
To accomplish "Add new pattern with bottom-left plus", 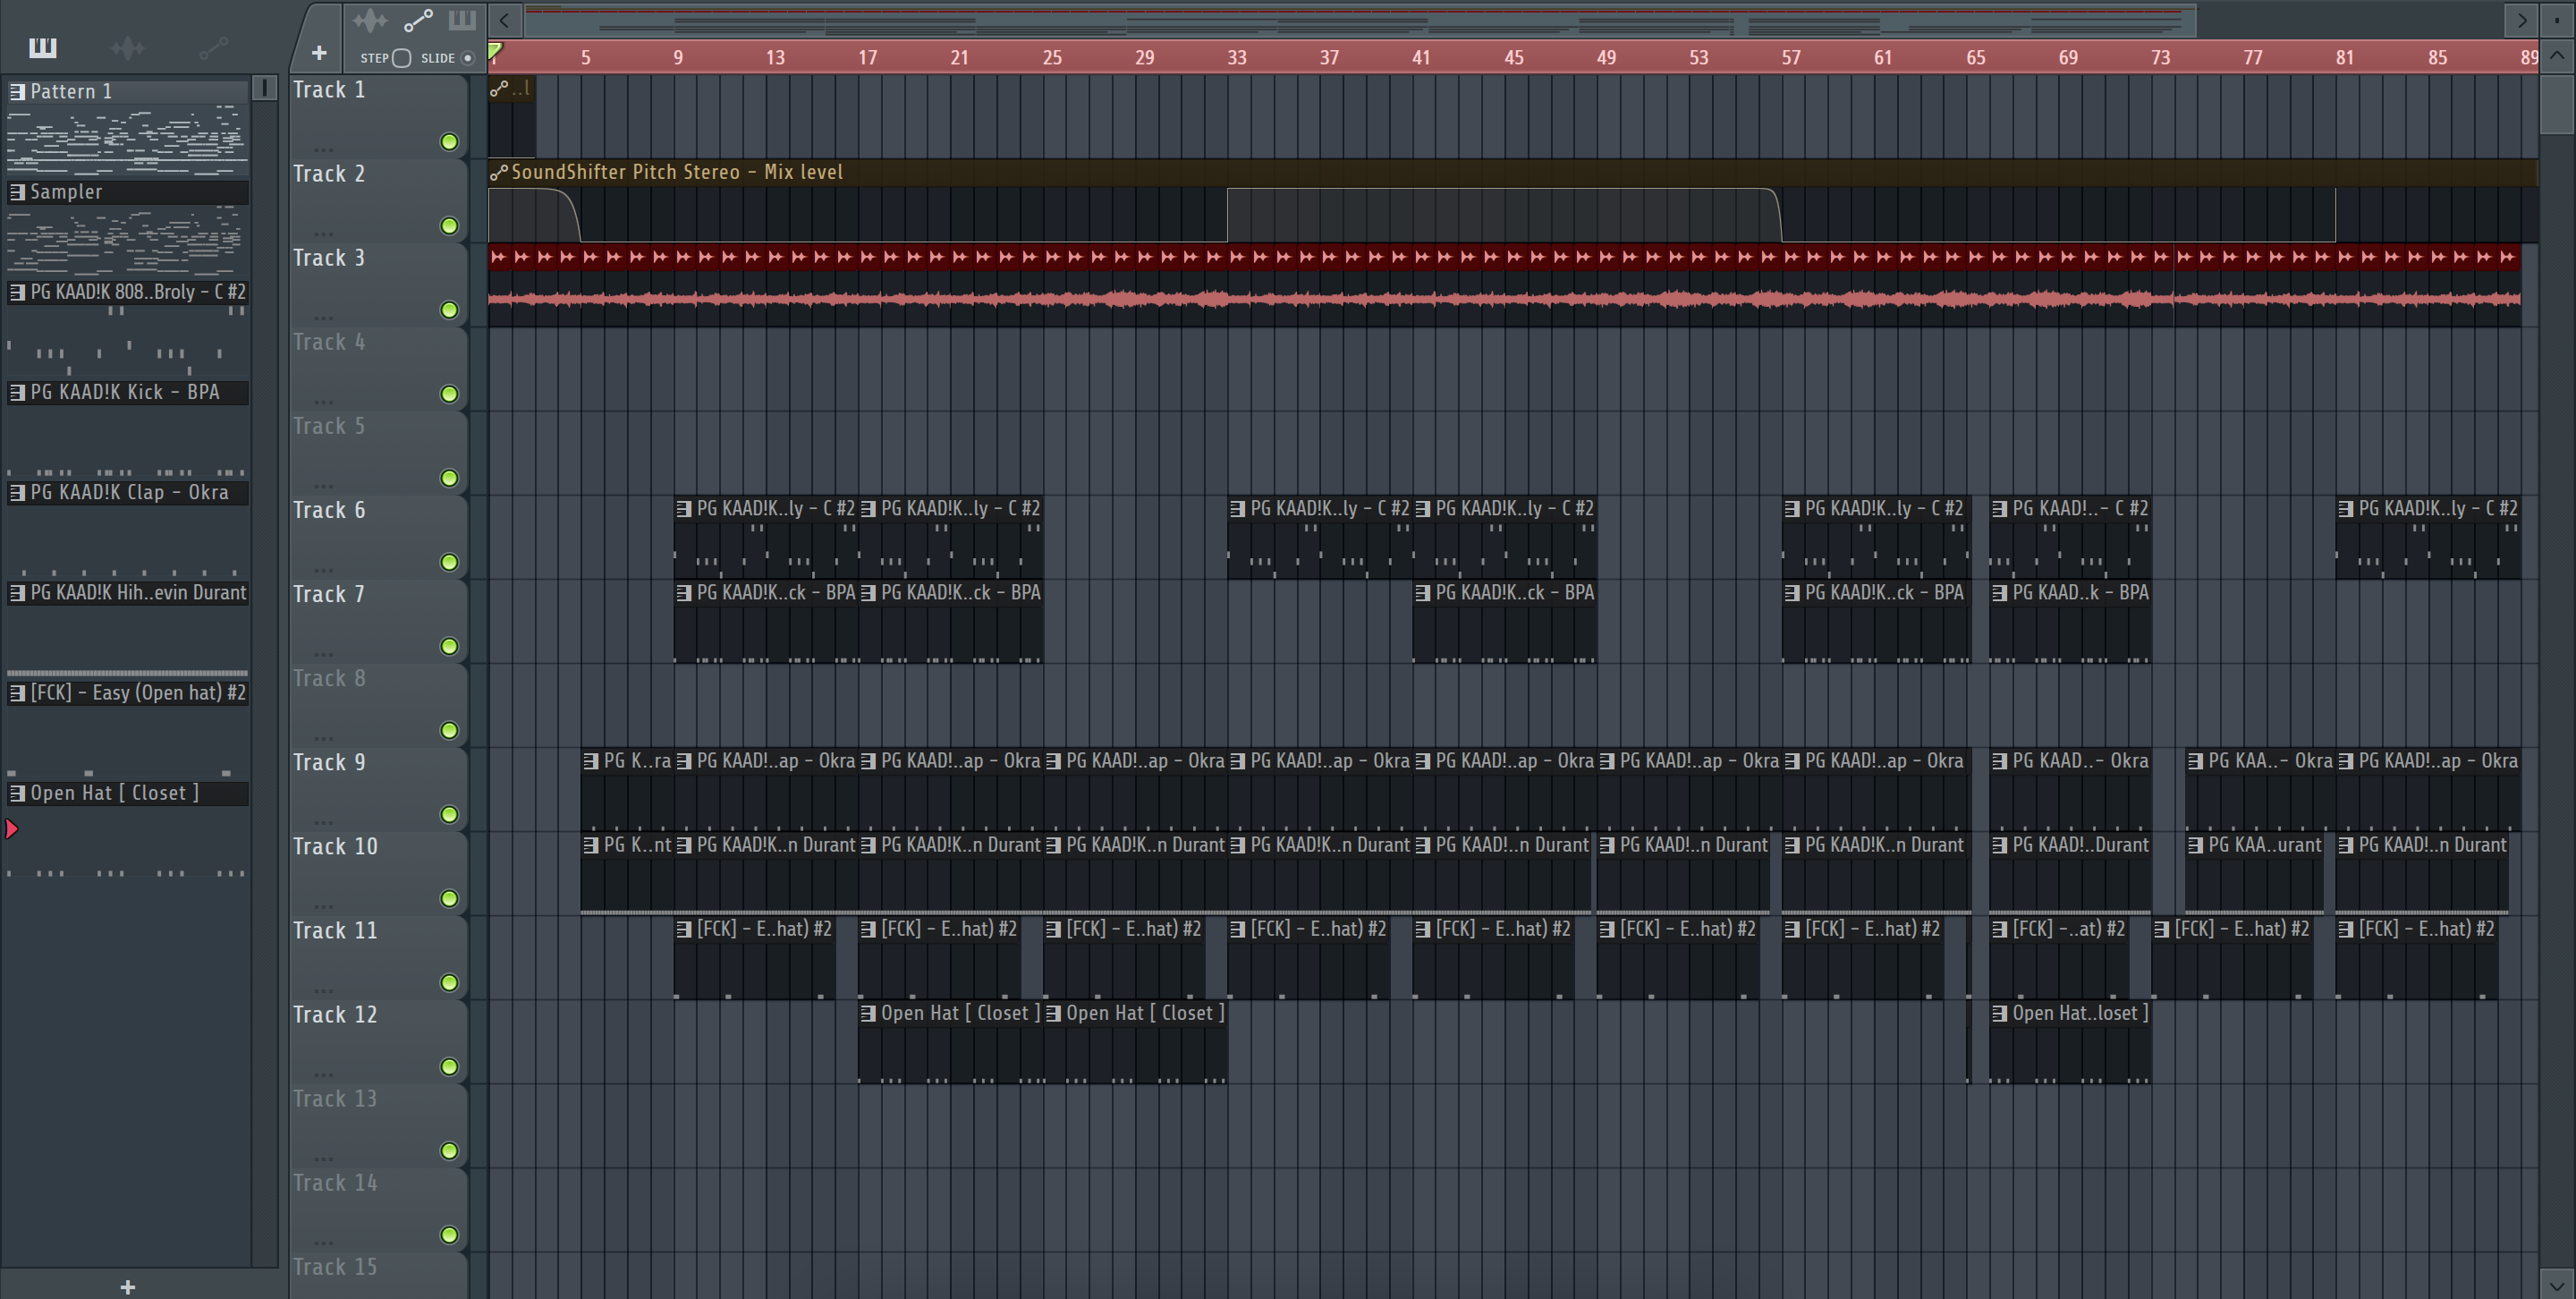I will (127, 1286).
